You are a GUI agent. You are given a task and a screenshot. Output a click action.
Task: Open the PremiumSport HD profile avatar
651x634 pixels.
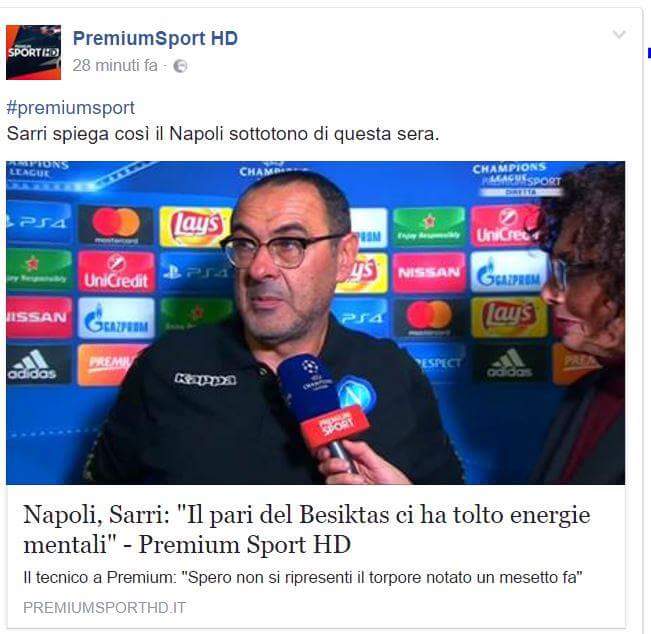(33, 52)
